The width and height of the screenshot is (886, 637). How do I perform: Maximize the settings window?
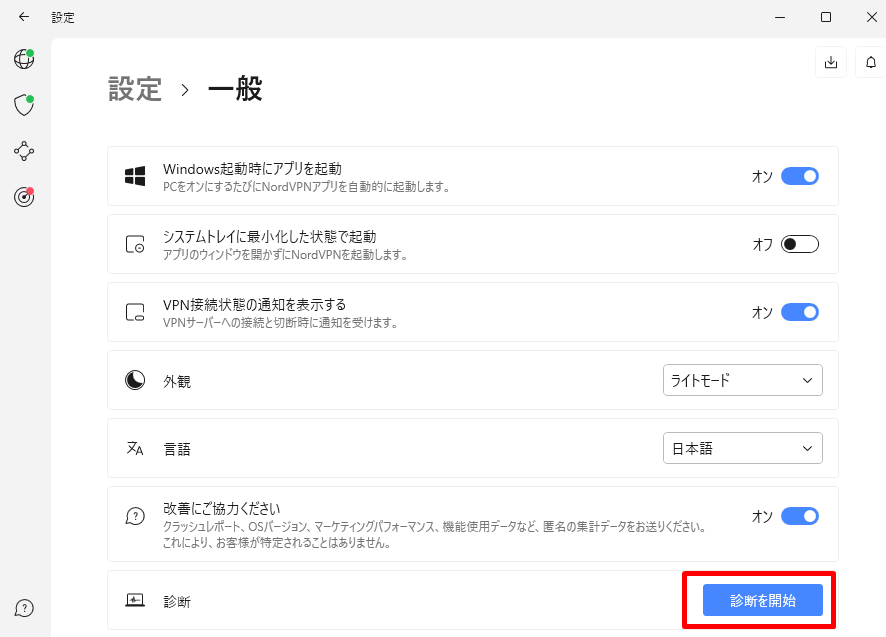[826, 17]
